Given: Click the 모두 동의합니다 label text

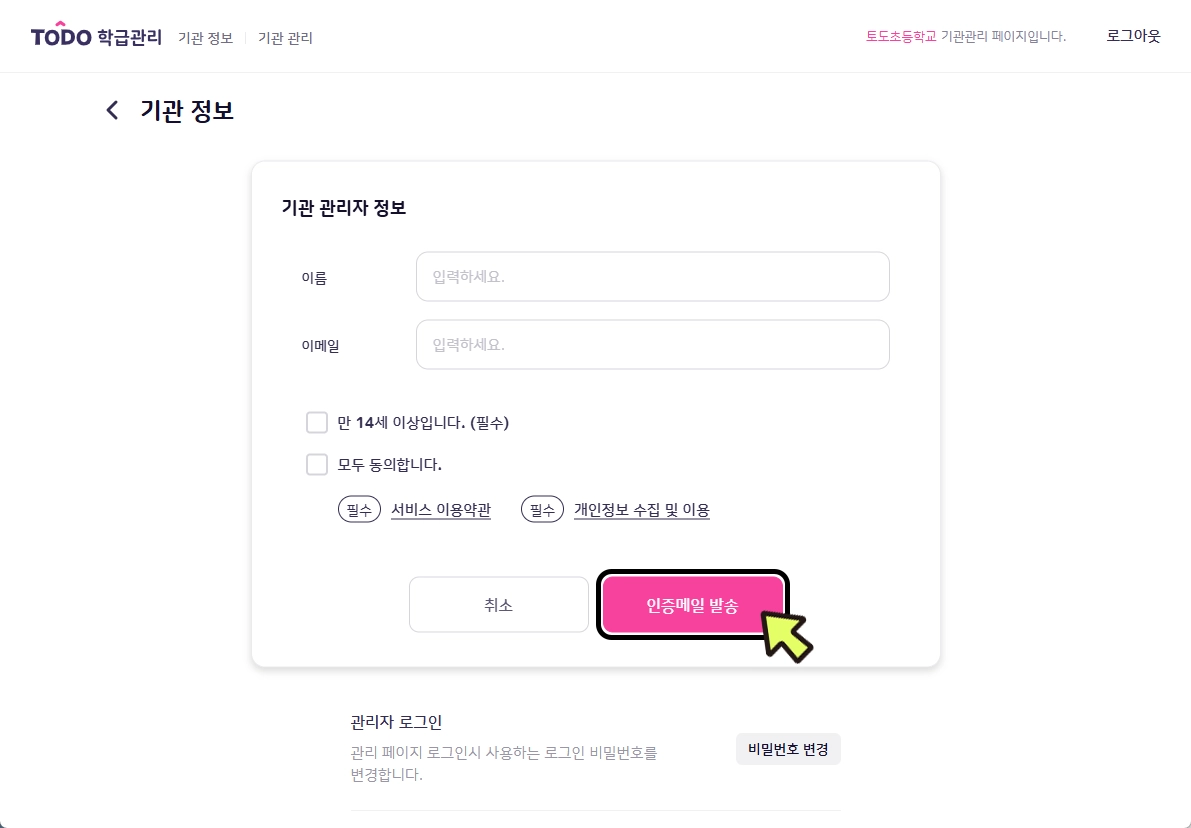Looking at the screenshot, I should (x=390, y=465).
